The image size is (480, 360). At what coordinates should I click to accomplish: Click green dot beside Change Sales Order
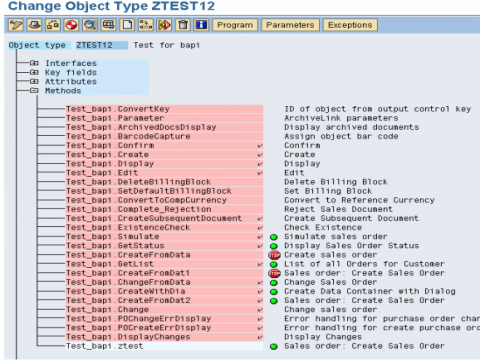tap(274, 283)
